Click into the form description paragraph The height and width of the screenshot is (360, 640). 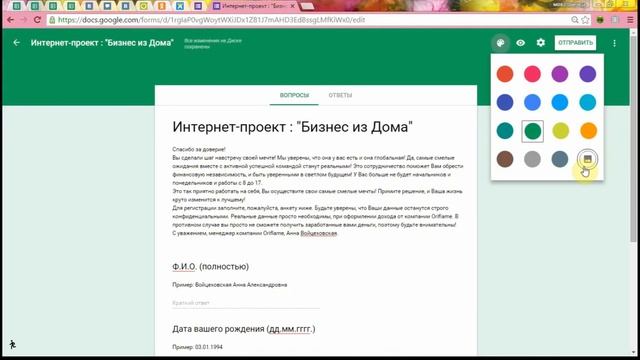[x=318, y=191]
